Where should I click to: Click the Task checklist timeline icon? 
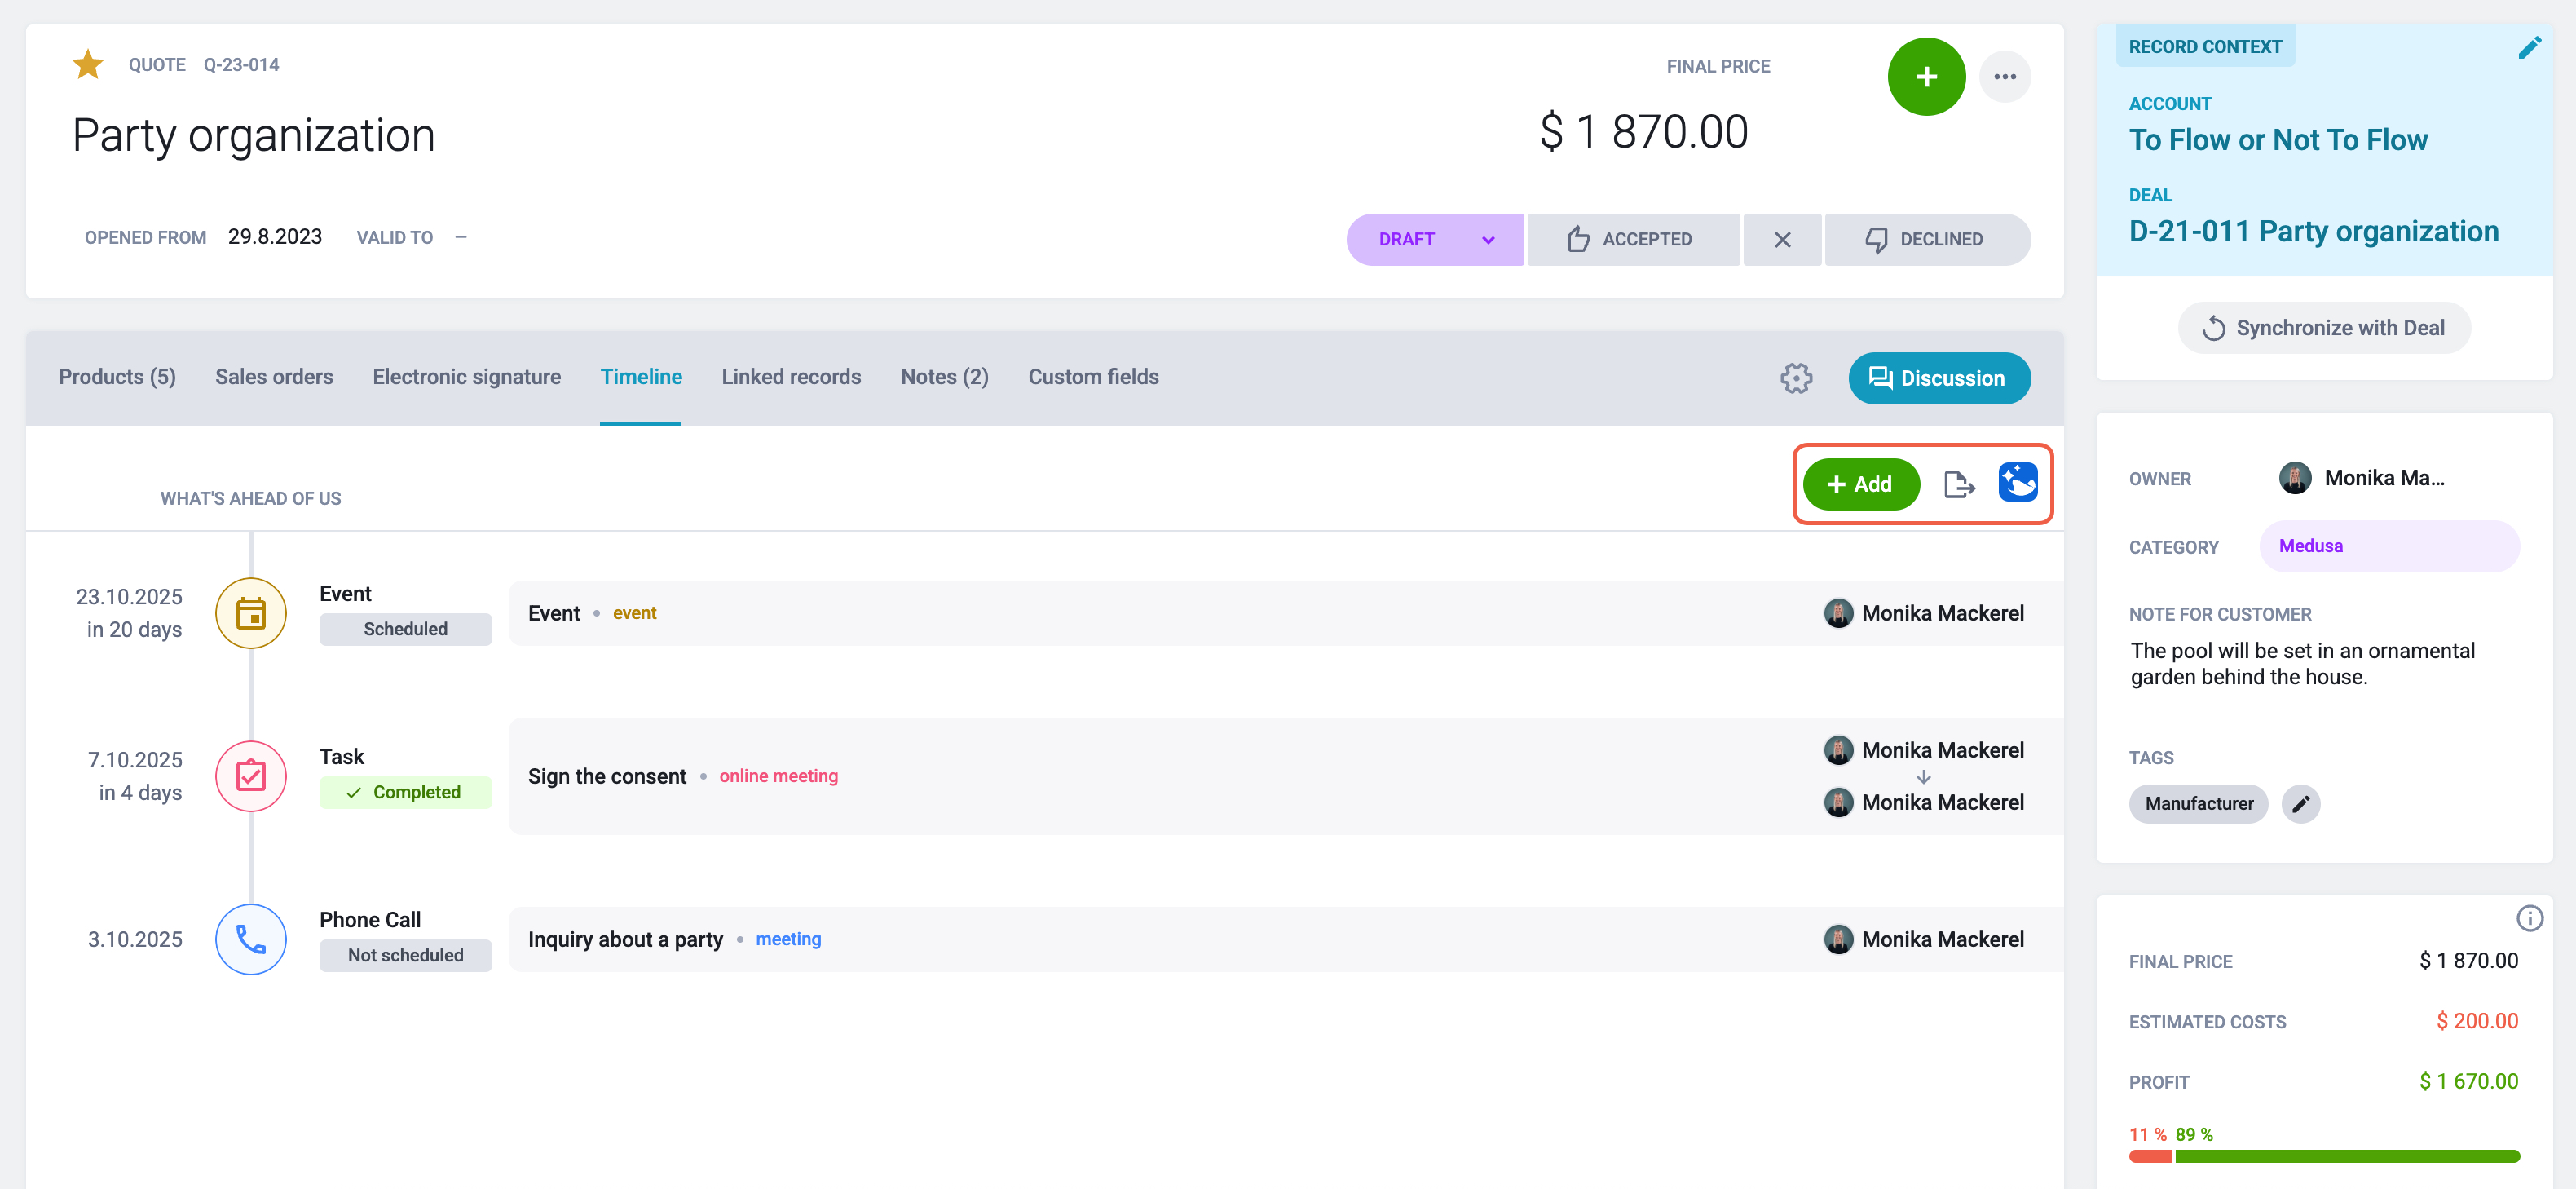[x=251, y=776]
